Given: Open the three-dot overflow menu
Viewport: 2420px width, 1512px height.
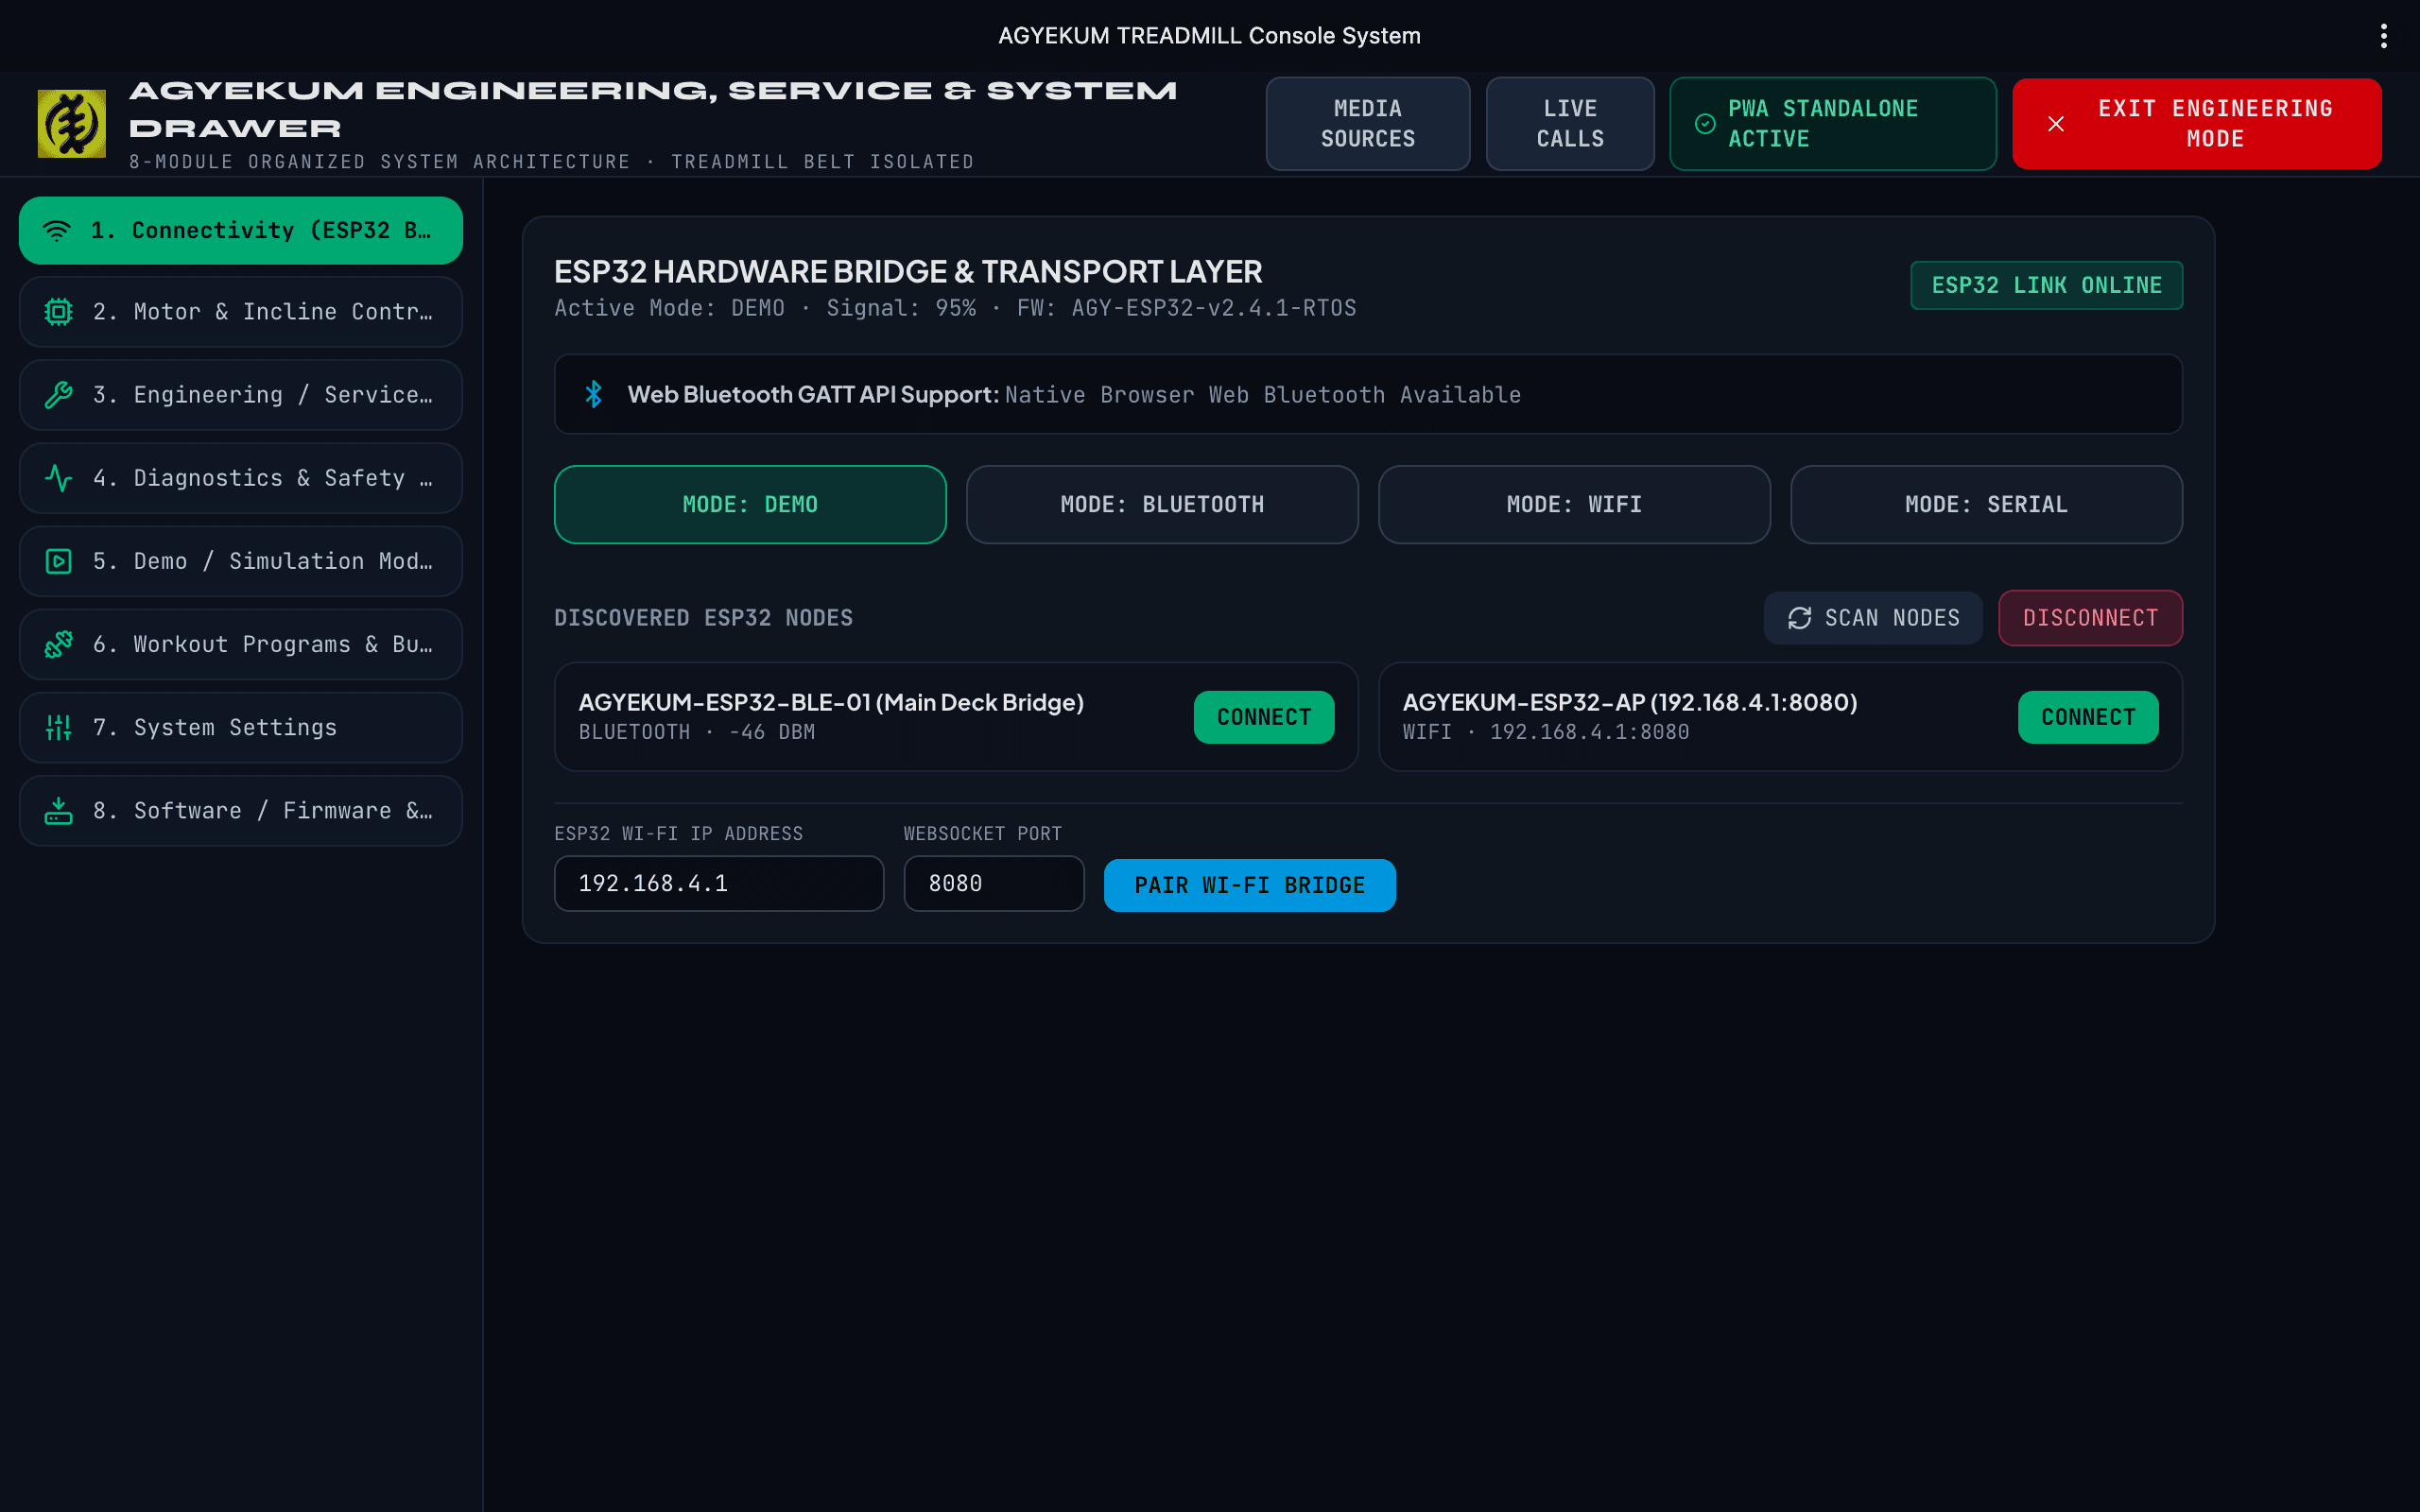Looking at the screenshot, I should (x=2383, y=36).
